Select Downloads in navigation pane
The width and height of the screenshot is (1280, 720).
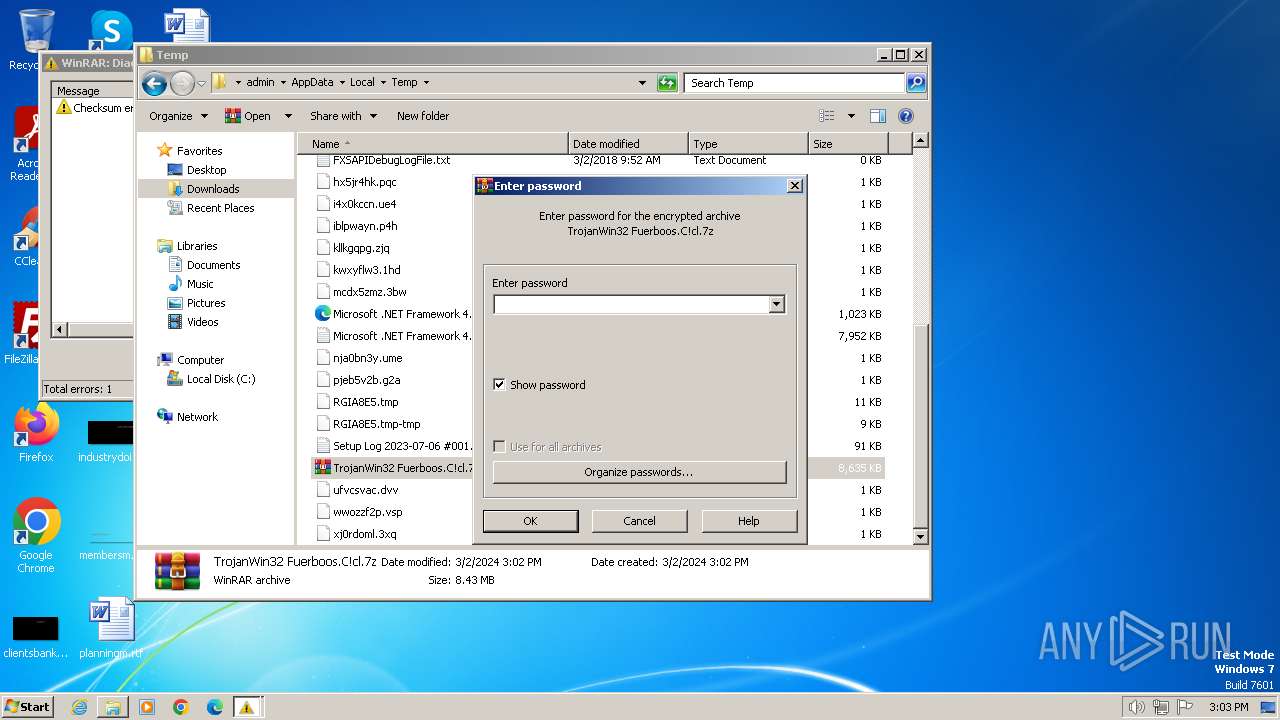coord(212,189)
